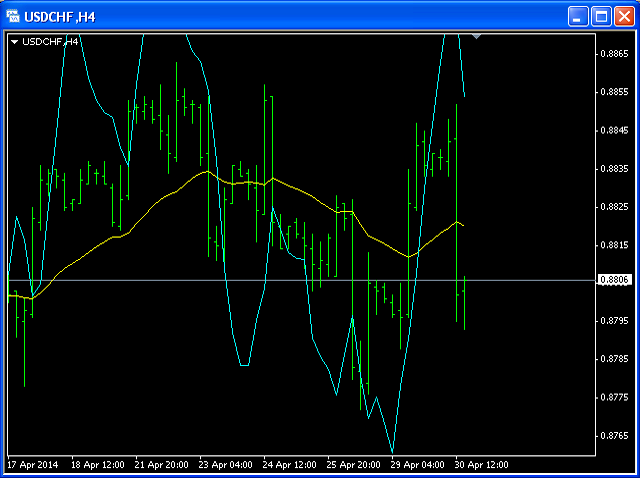
Task: Click the 0.8845 price scale label
Action: coord(614,130)
